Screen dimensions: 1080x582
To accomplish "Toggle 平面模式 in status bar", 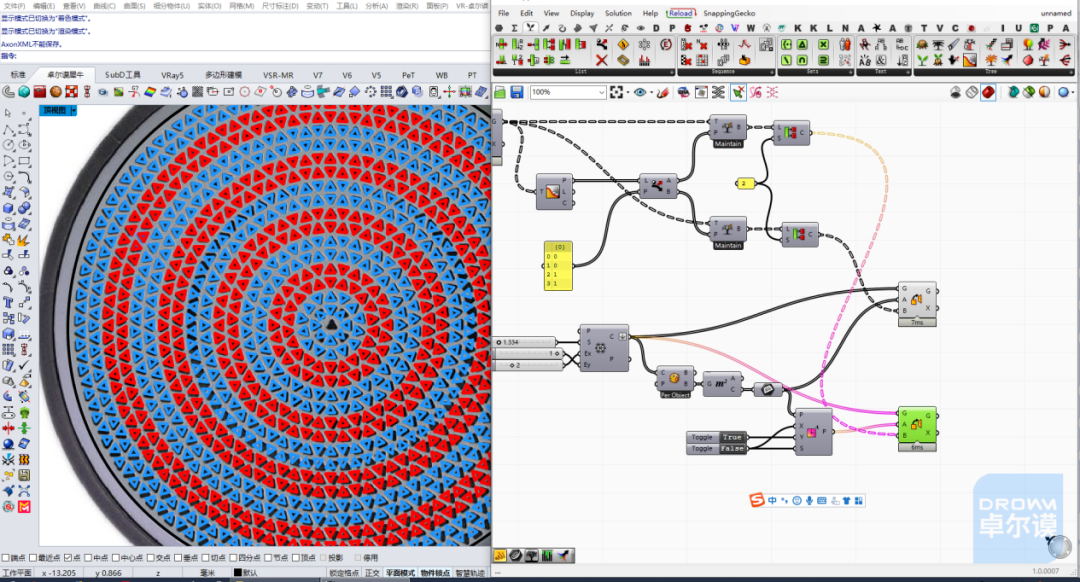I will (400, 573).
